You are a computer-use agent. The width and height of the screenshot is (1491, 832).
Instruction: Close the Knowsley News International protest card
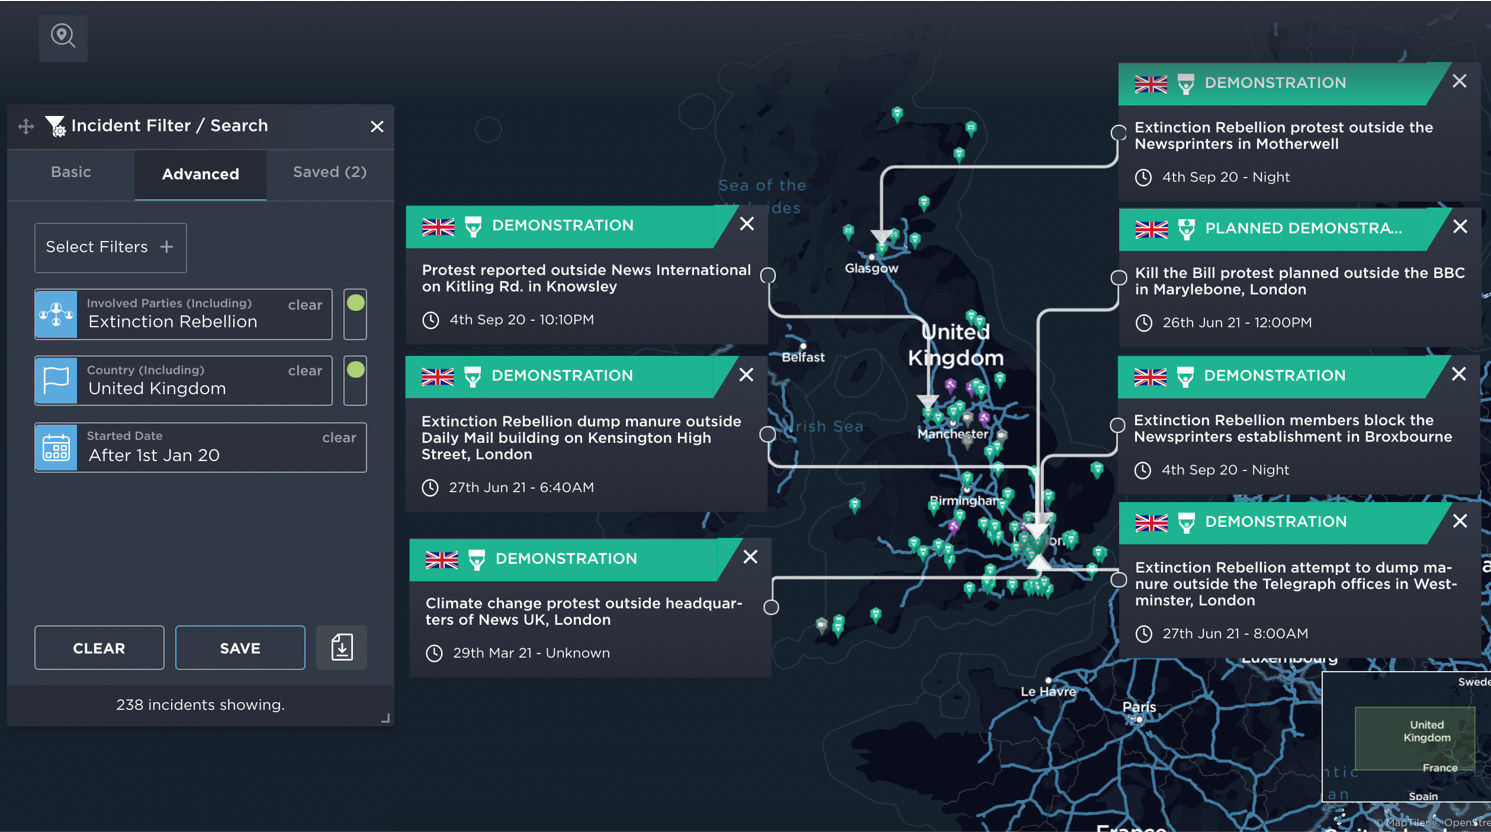(x=747, y=224)
